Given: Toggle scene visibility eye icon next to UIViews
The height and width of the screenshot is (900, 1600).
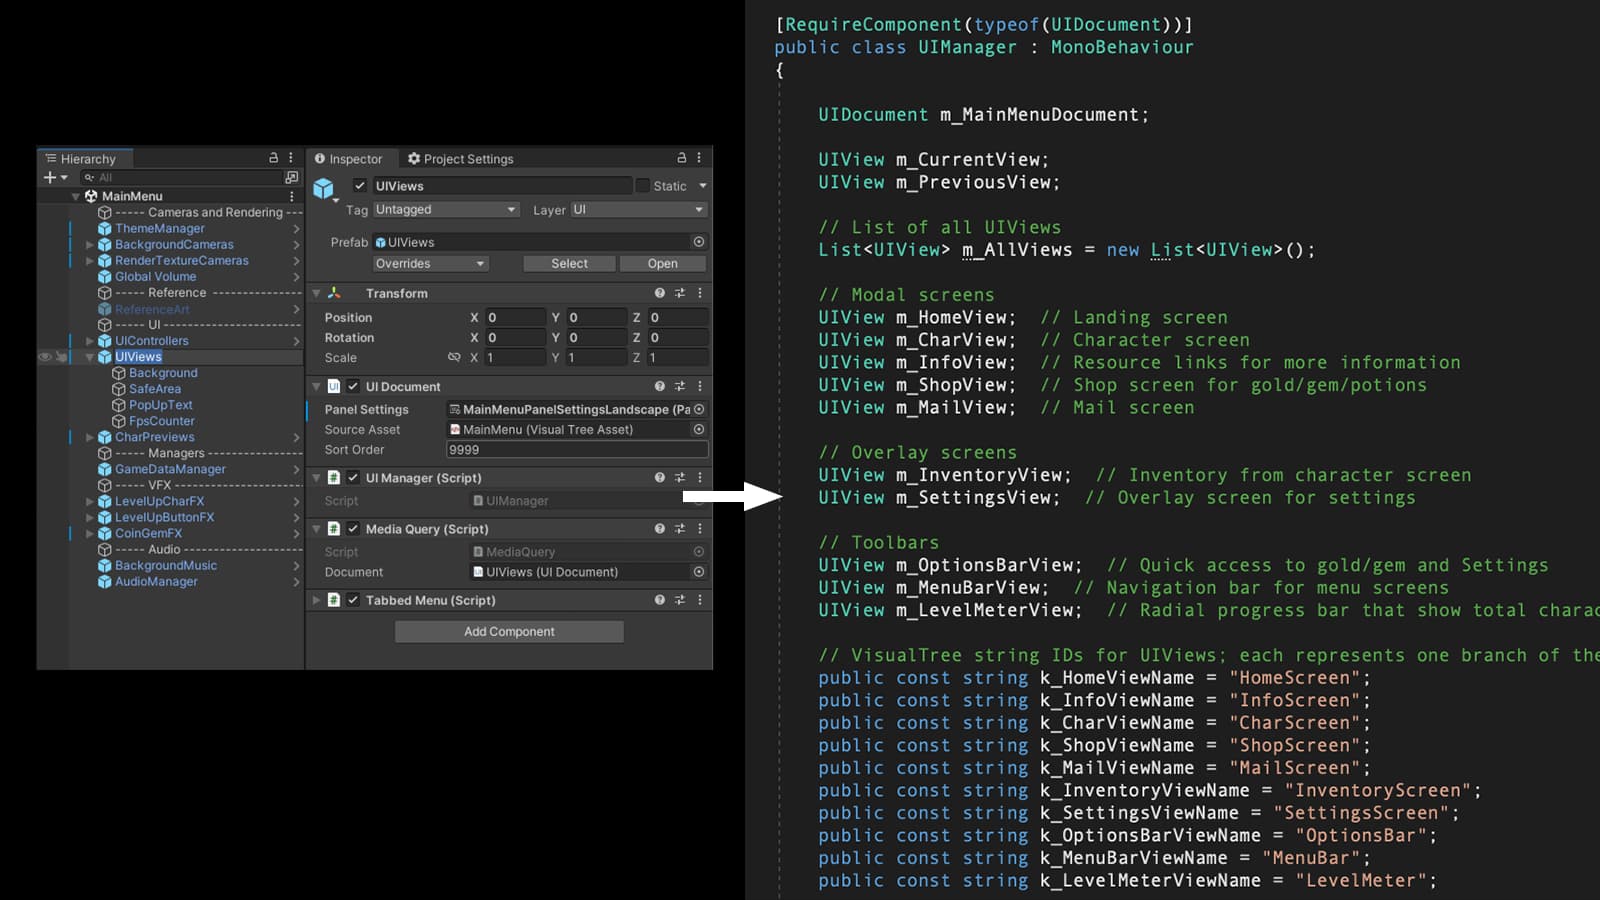Looking at the screenshot, I should click(x=43, y=356).
